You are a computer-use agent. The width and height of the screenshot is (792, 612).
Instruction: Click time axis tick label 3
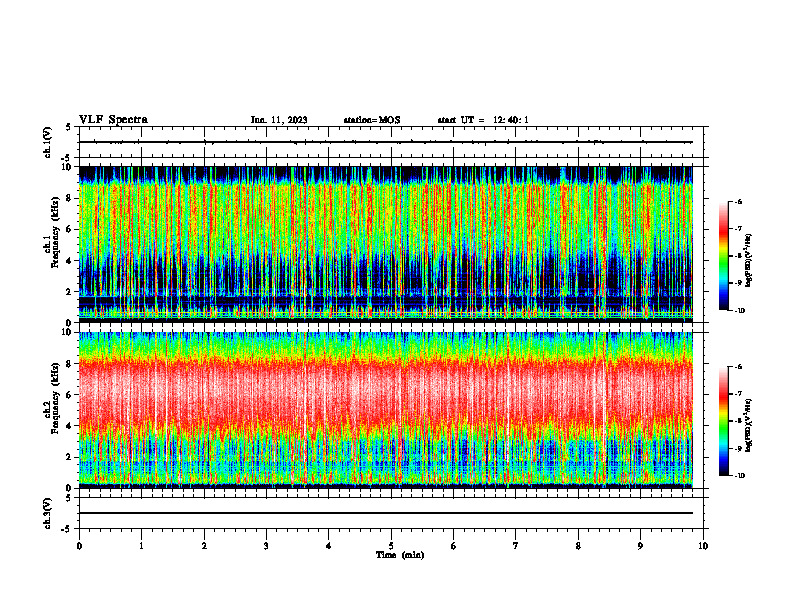tap(266, 546)
